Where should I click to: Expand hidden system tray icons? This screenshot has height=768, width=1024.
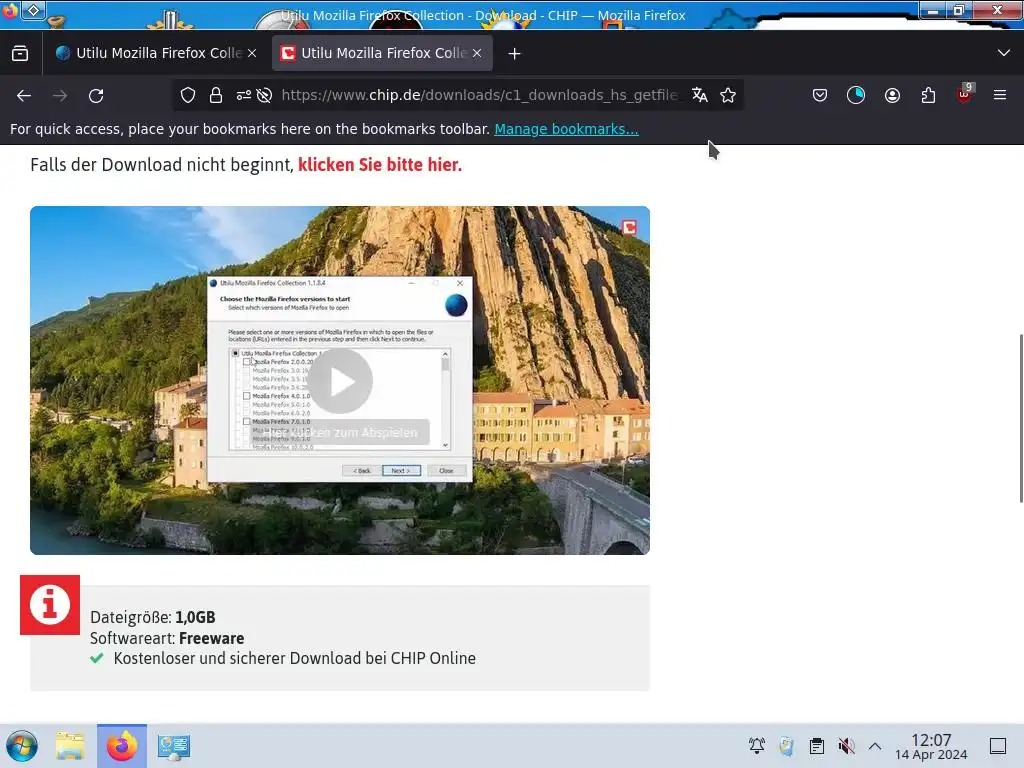875,746
